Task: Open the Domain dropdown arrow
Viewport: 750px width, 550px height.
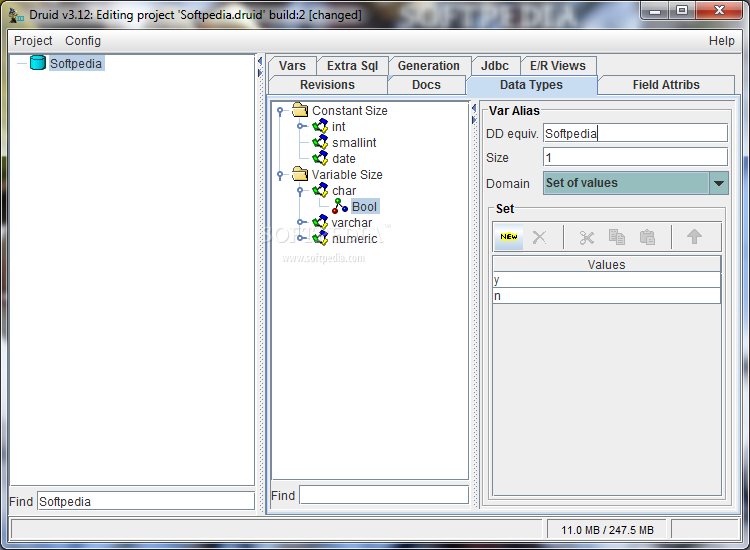Action: coord(718,183)
